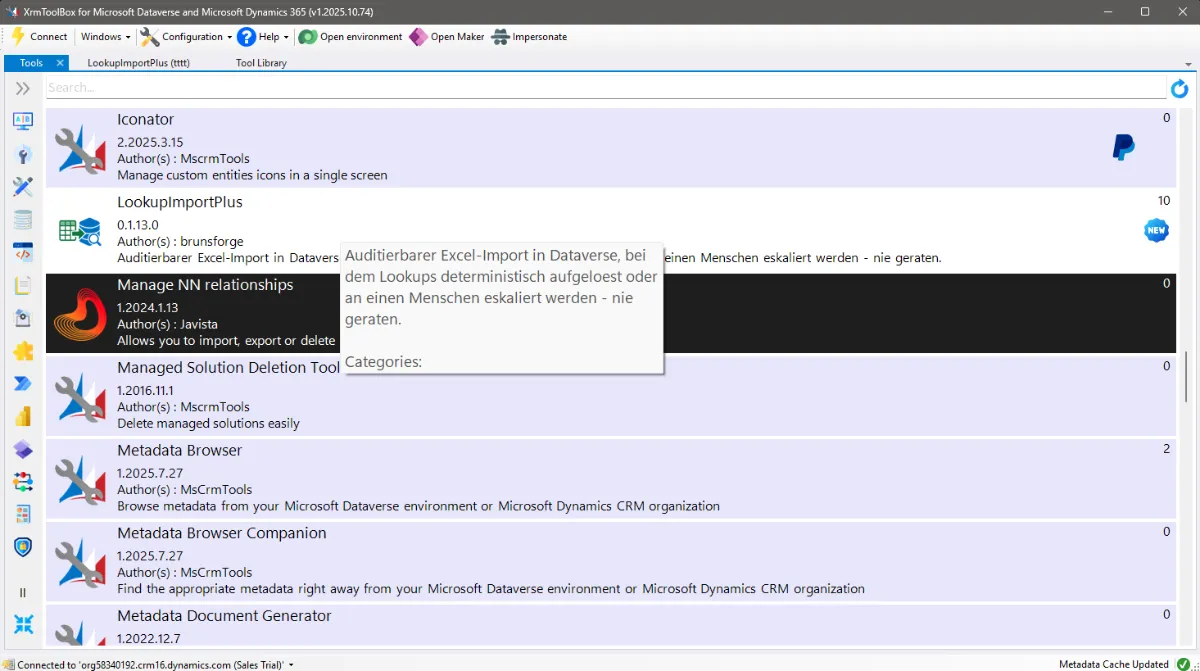Viewport: 1200px width, 671px height.
Task: Open the Configuration dropdown menu
Action: (x=185, y=37)
